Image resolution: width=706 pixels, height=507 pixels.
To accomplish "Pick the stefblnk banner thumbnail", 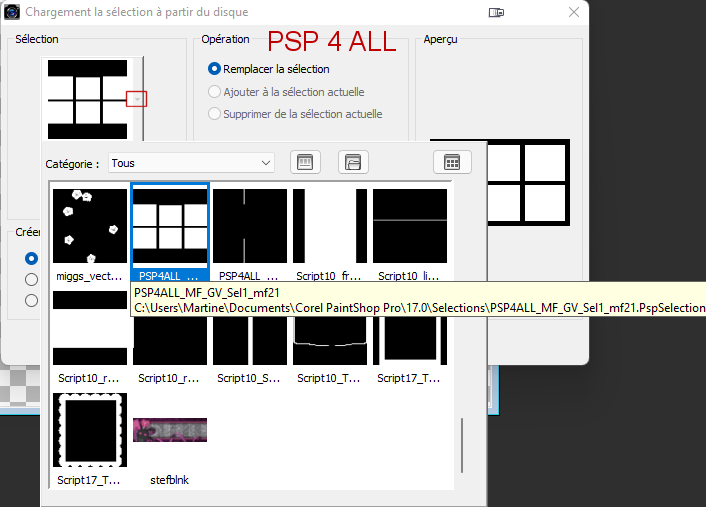I will coord(170,431).
